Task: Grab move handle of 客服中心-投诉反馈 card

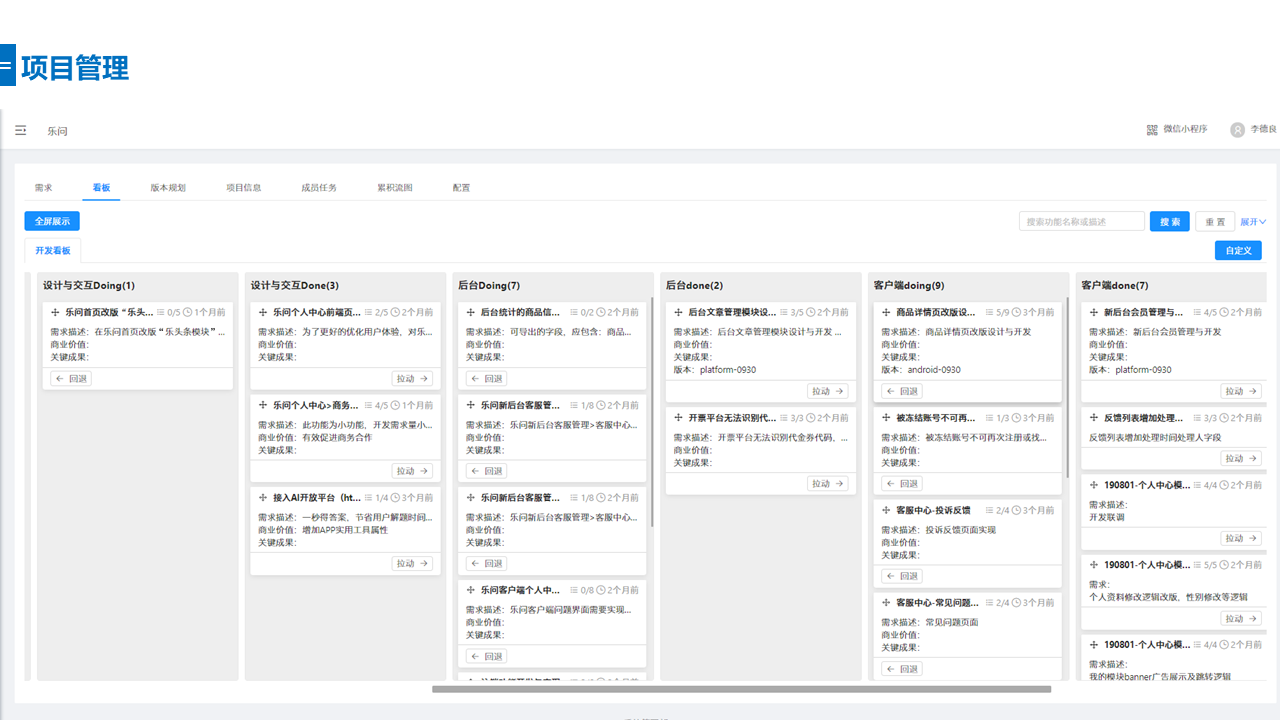Action: [x=886, y=510]
